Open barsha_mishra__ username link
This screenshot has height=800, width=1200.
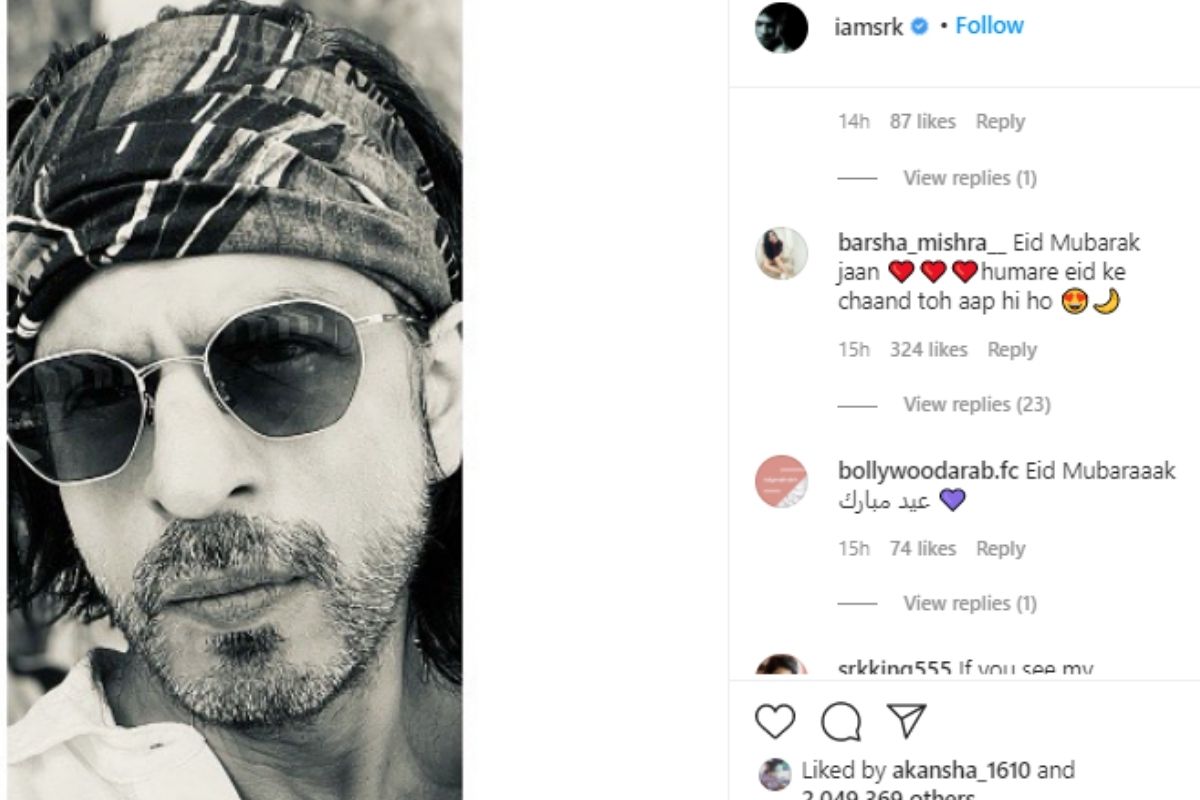click(x=922, y=243)
